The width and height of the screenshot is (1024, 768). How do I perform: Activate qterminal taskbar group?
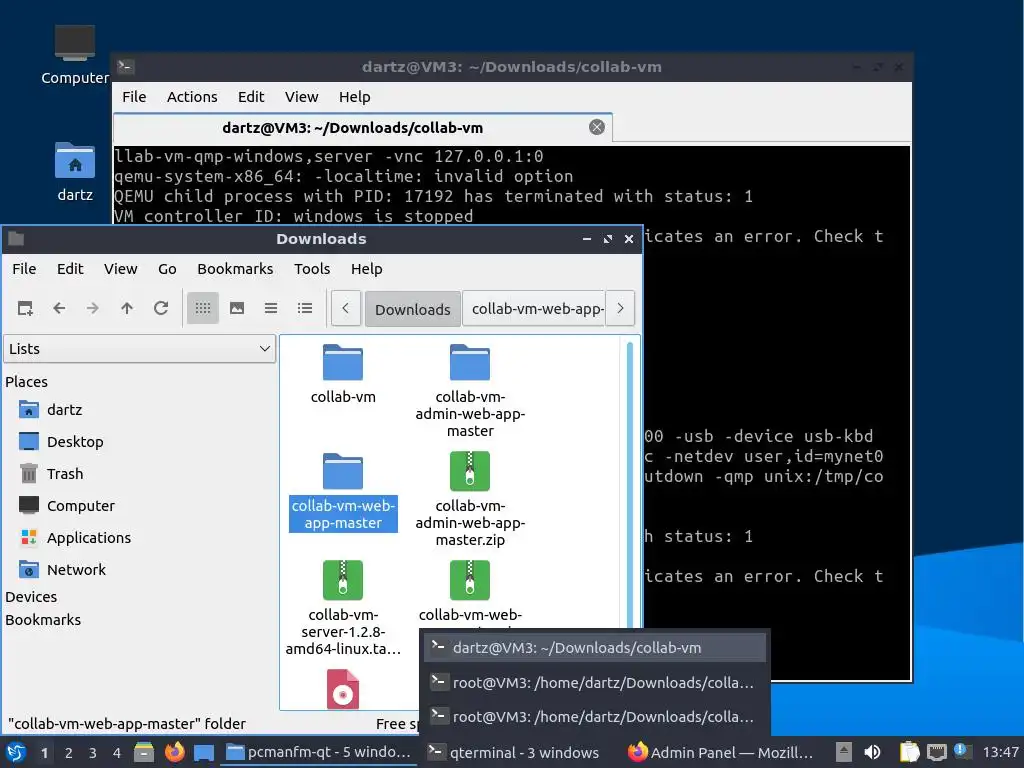coord(515,752)
